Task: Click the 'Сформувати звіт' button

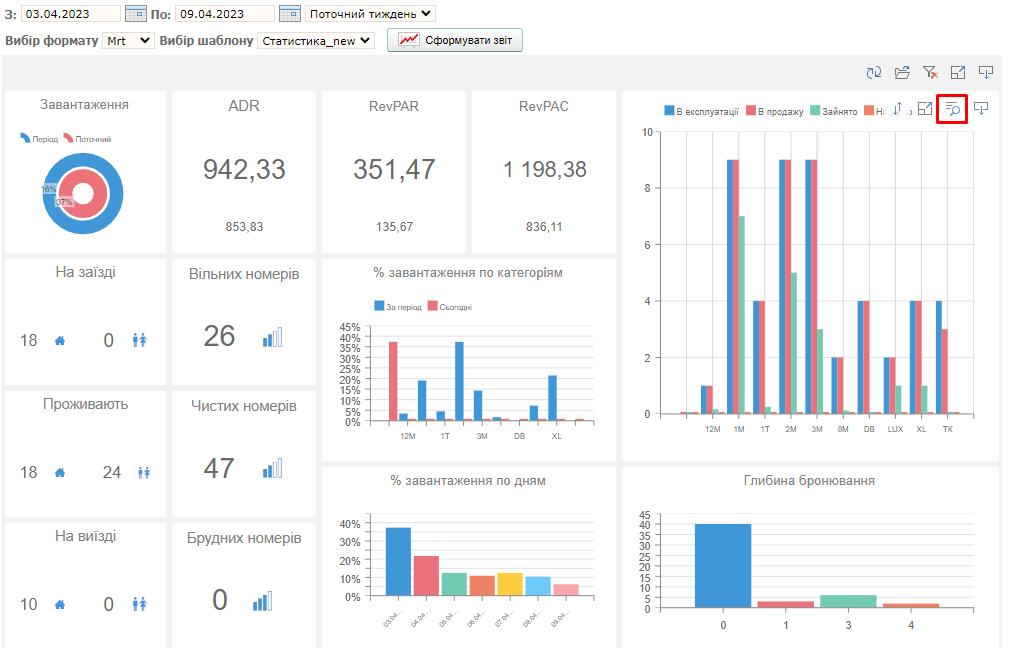Action: pos(455,40)
